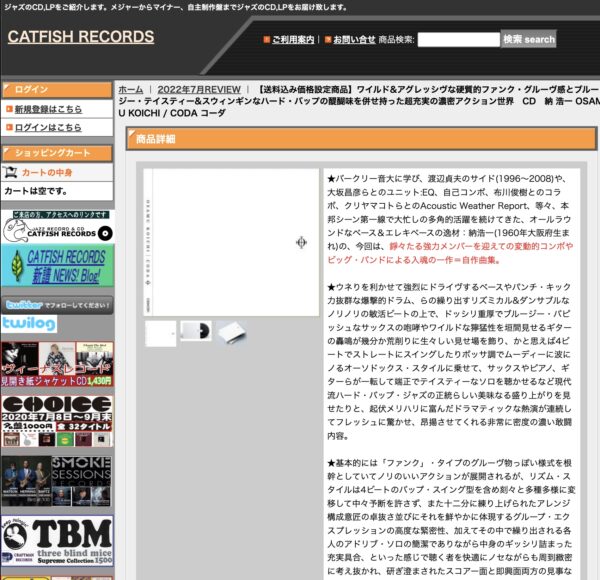Click the ログイン section header

tap(57, 90)
